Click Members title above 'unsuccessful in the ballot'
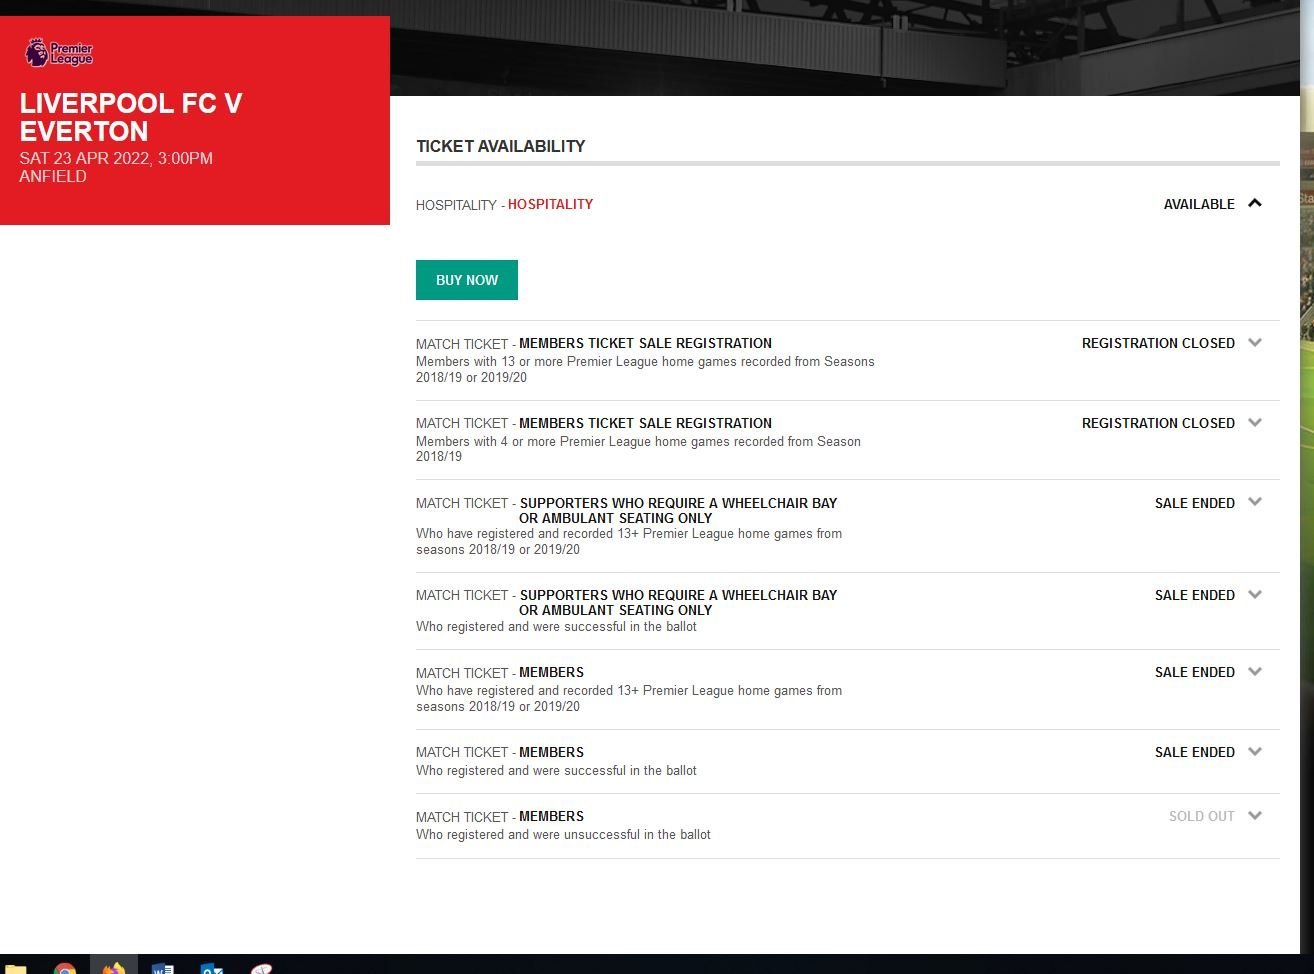This screenshot has width=1314, height=974. tap(551, 816)
